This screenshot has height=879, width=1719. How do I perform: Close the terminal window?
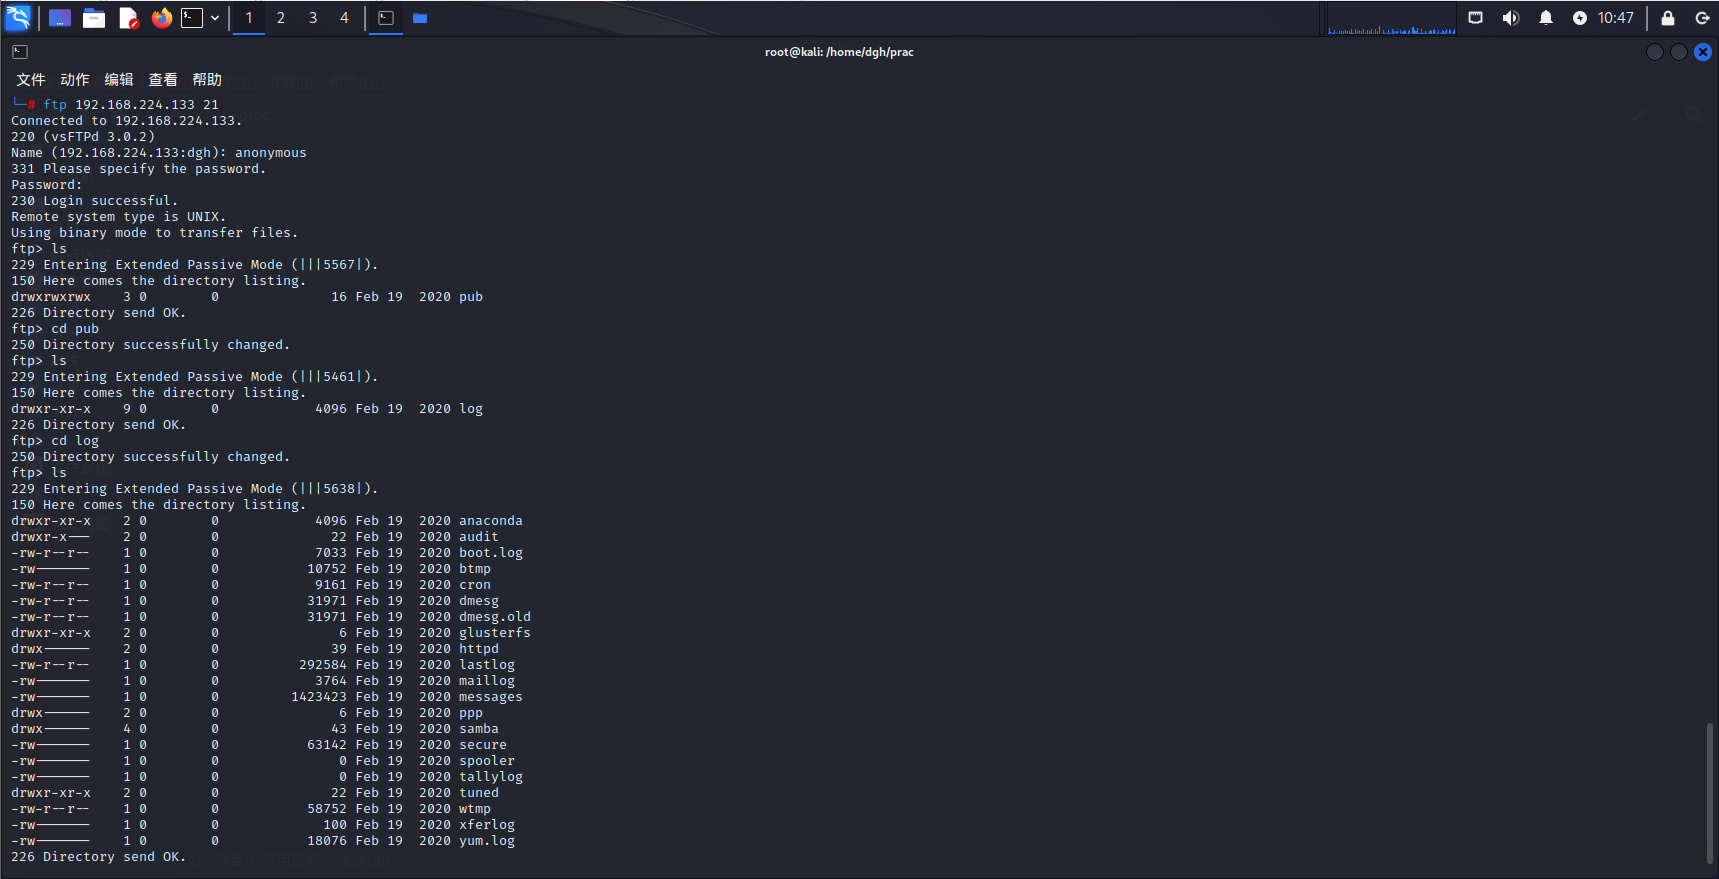tap(1703, 52)
